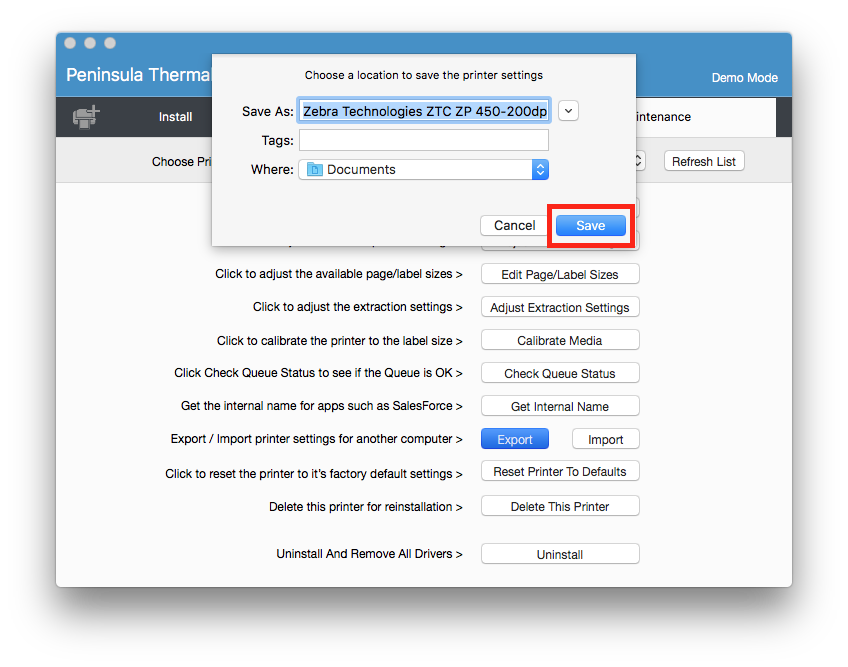This screenshot has height=667, width=848.
Task: Click the Tags input field
Action: tap(424, 140)
